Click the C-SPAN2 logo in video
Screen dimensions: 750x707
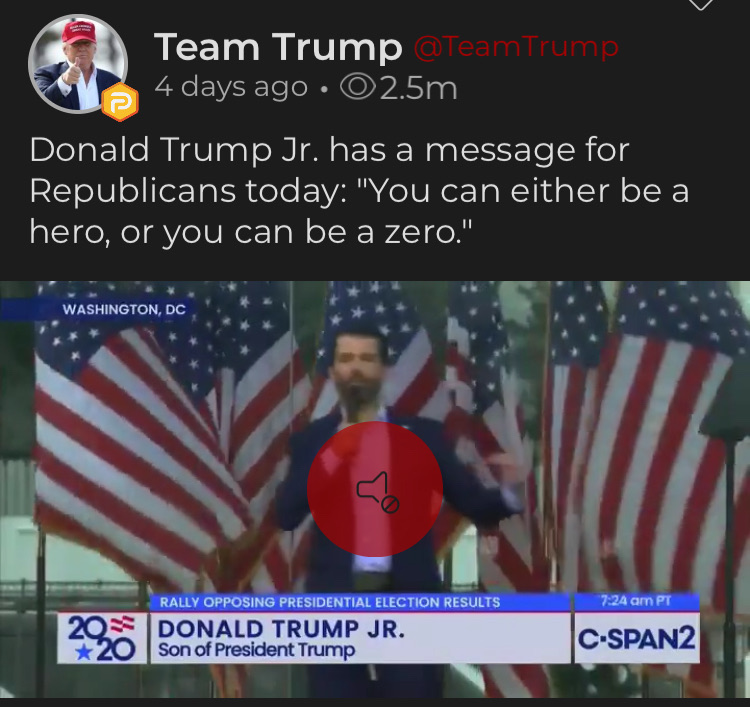pos(637,638)
